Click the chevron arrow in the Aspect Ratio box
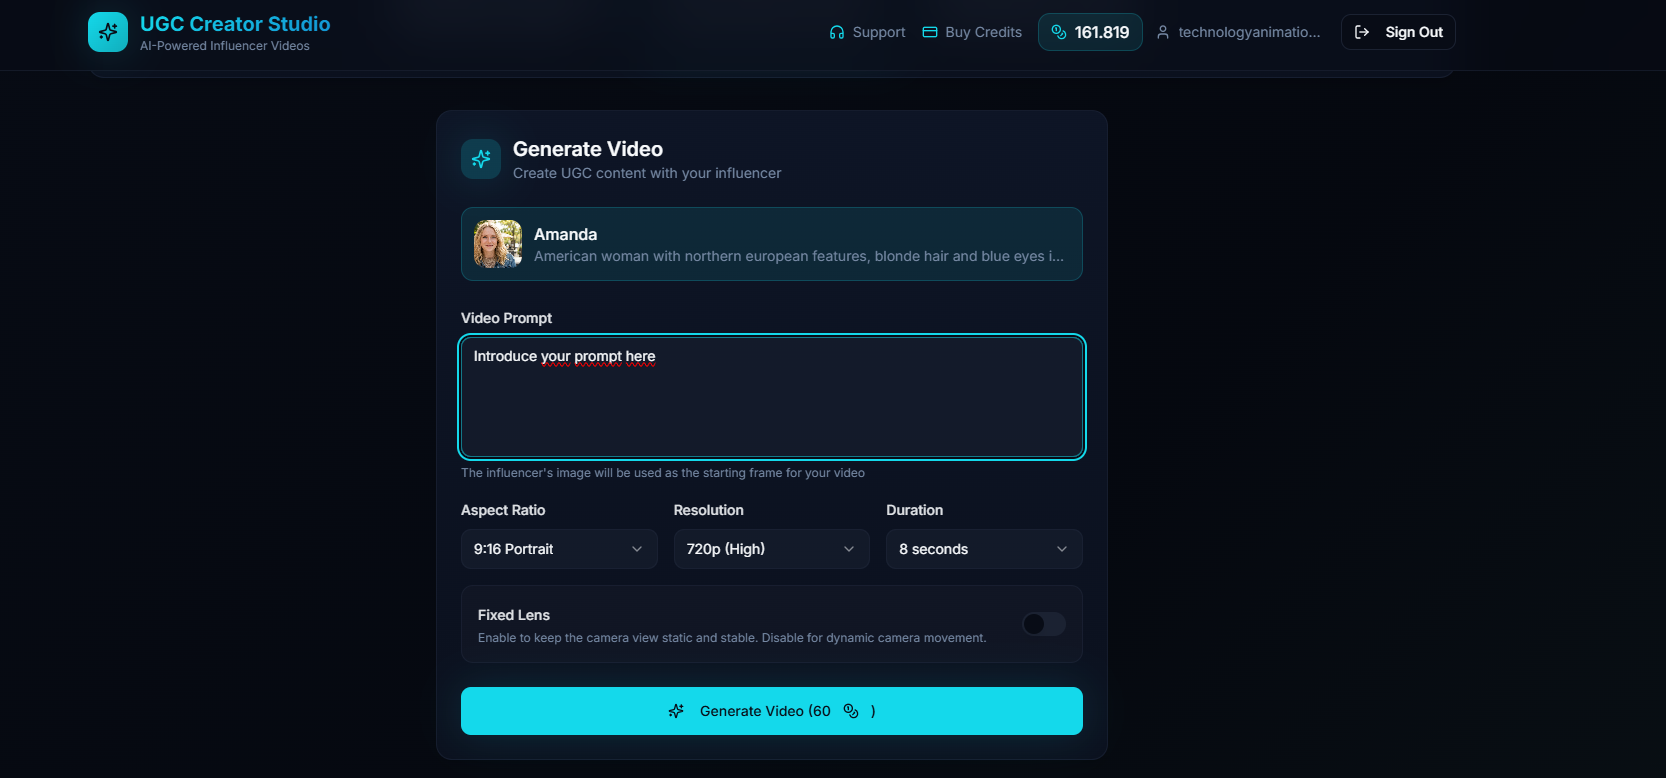Viewport: 1666px width, 778px height. click(637, 549)
